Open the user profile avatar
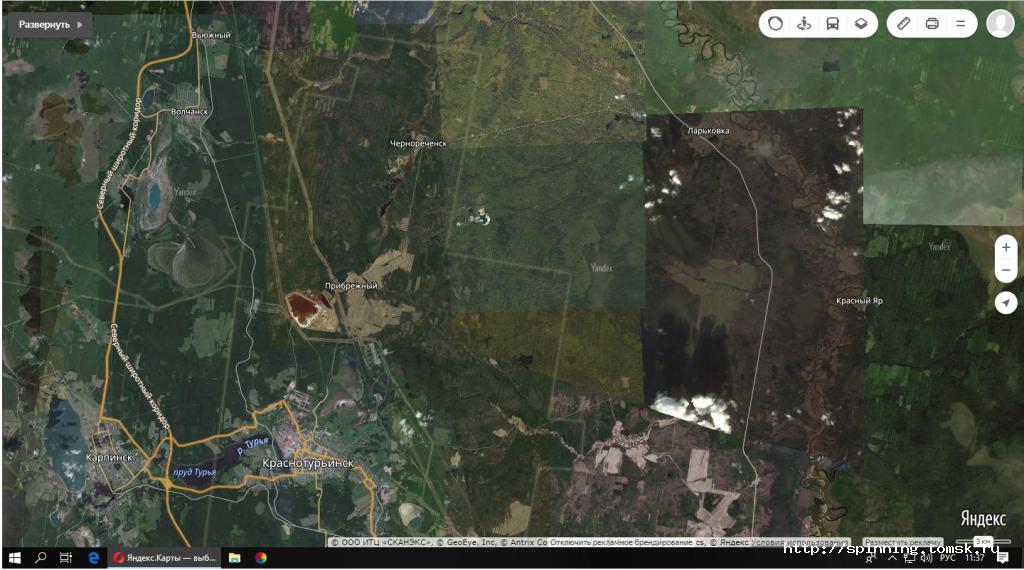 pyautogui.click(x=1000, y=24)
